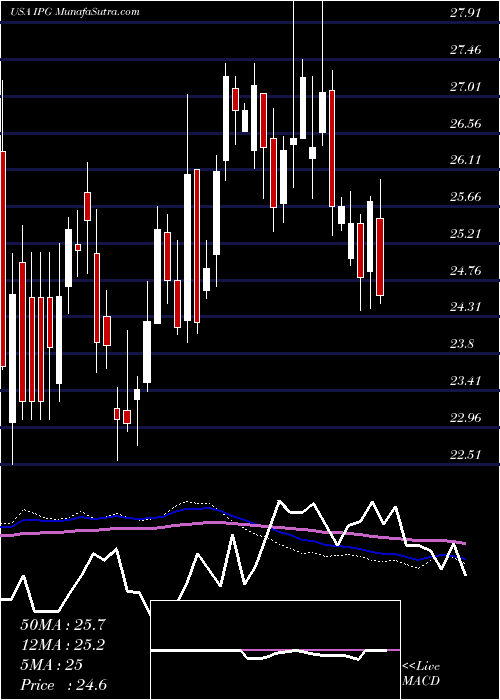Screen dimensions: 500x700
Task: Click the 23.41 price axis label
Action: click(466, 381)
